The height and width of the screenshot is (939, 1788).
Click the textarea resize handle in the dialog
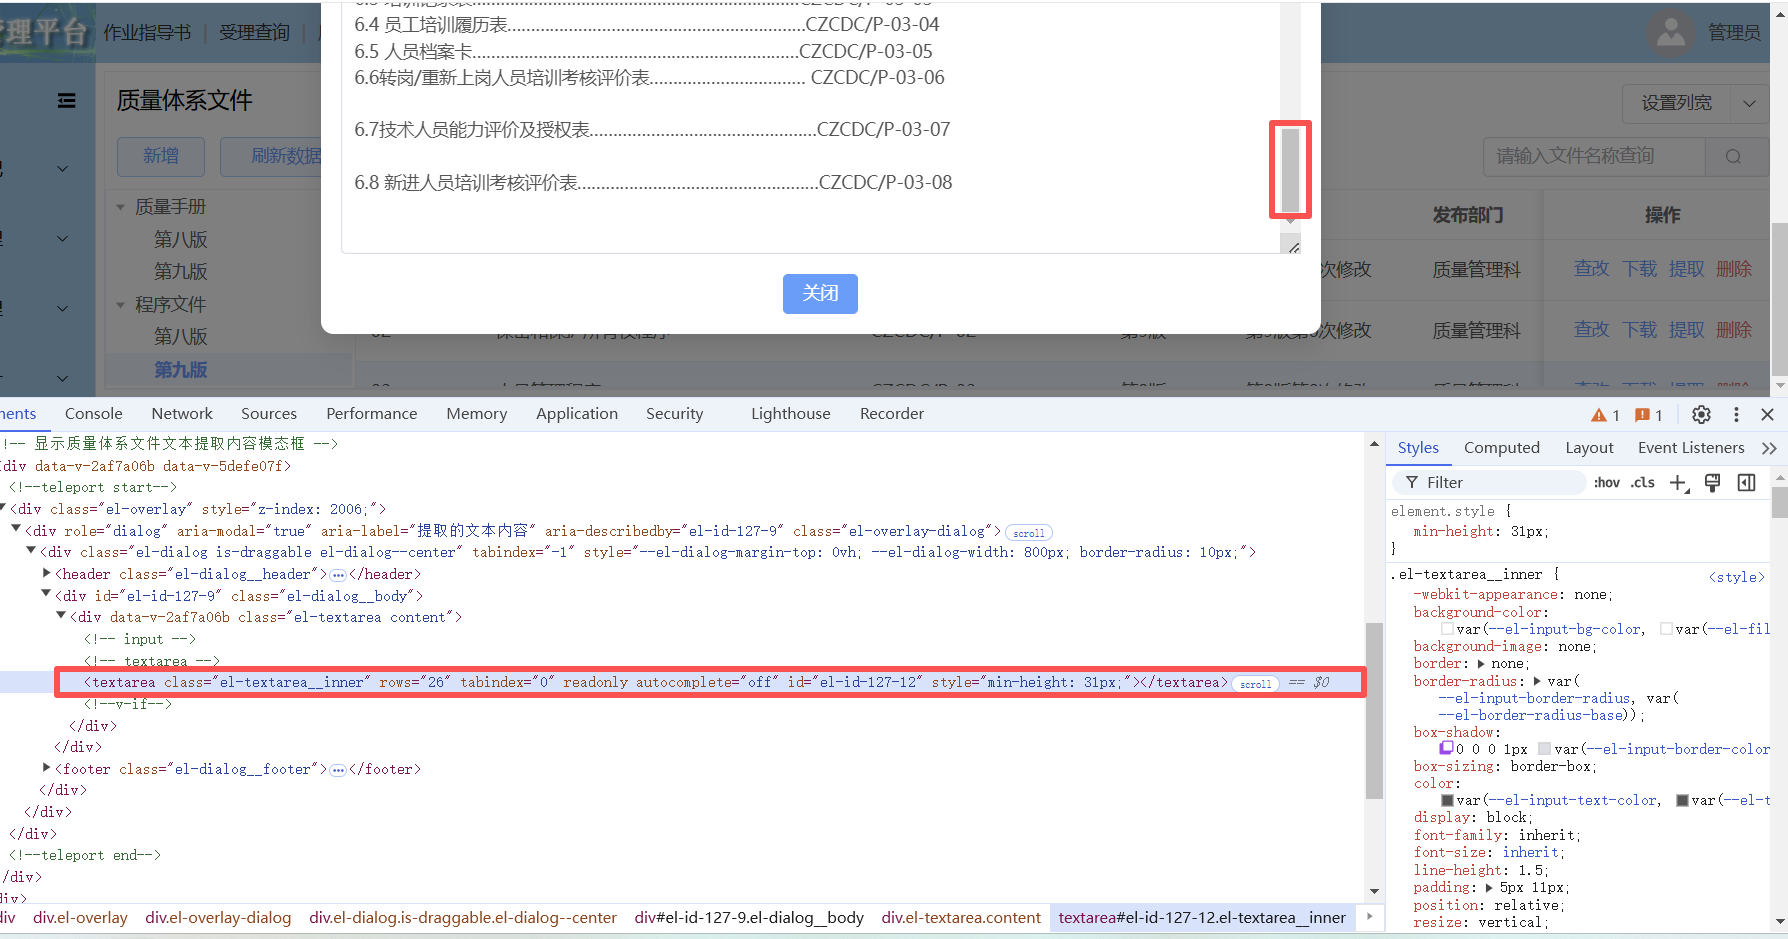point(1293,246)
